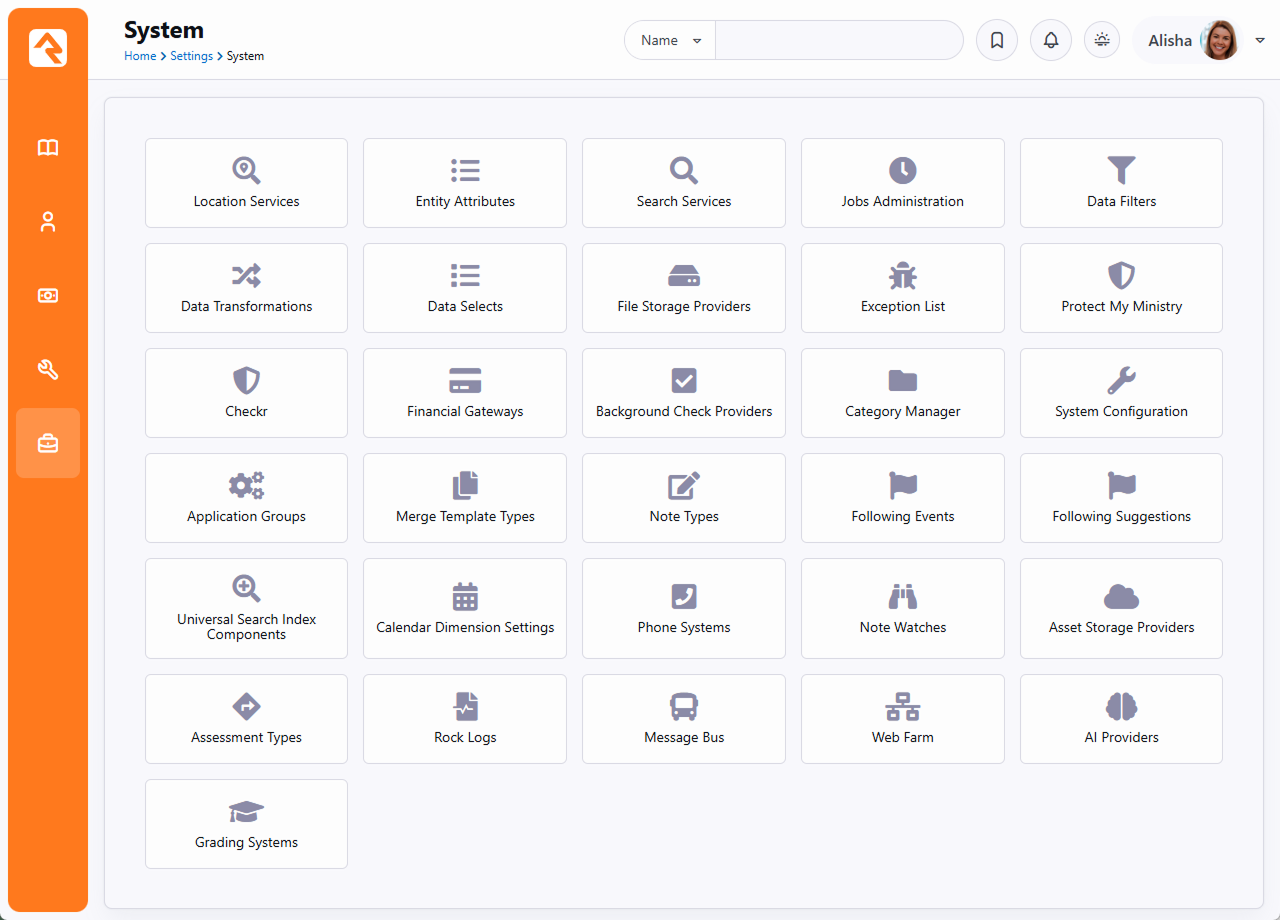Open the Alisha user profile dropdown arrow
Screen dimensions: 1280x920
pos(1260,41)
